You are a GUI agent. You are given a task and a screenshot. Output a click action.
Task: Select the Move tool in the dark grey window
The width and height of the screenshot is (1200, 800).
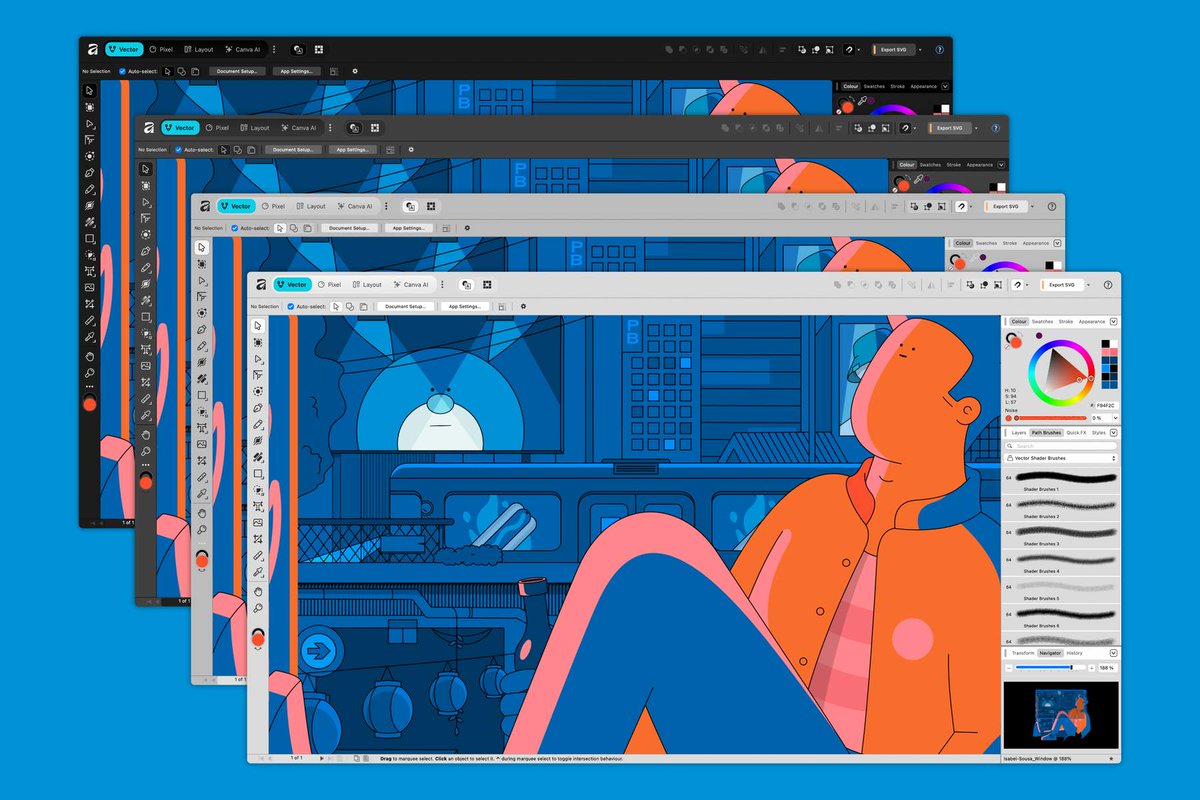(x=145, y=169)
